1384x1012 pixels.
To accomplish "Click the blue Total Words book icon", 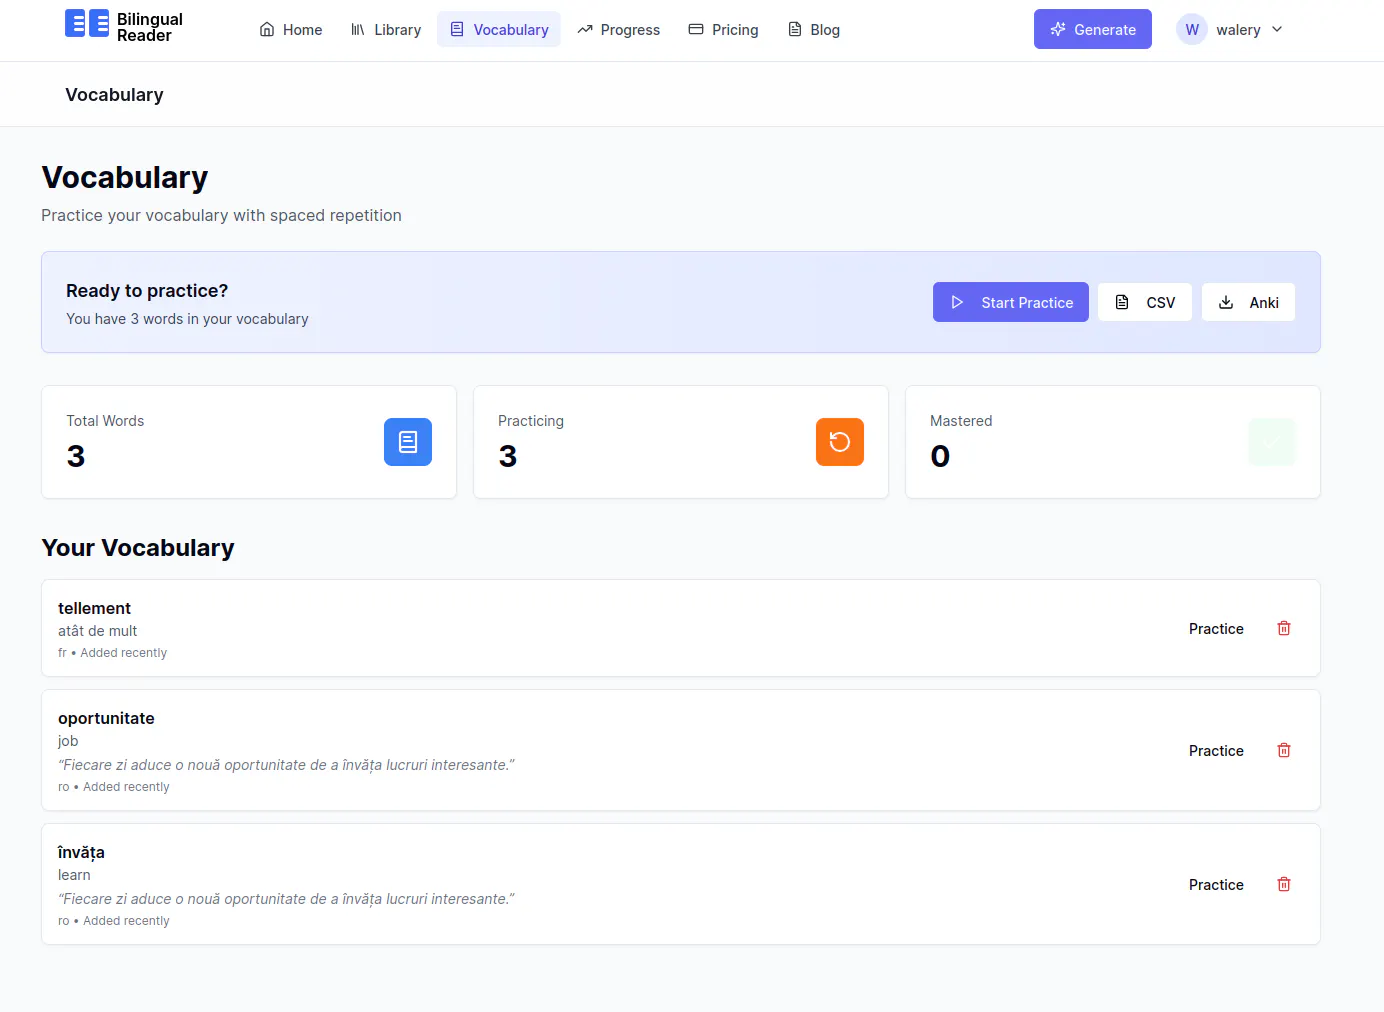I will click(408, 442).
